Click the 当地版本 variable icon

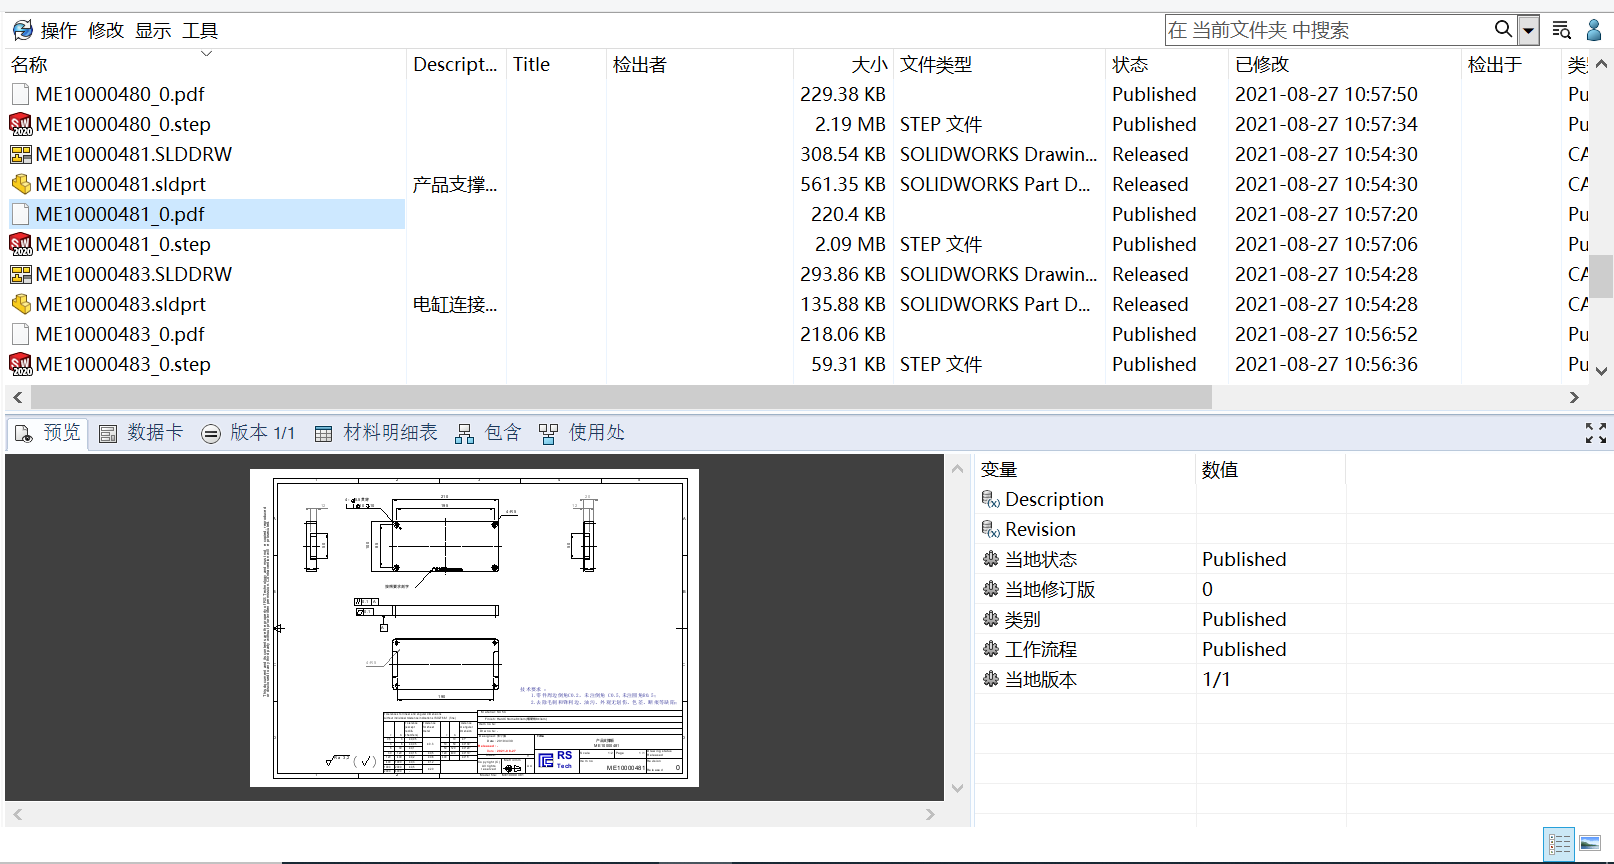tap(991, 679)
